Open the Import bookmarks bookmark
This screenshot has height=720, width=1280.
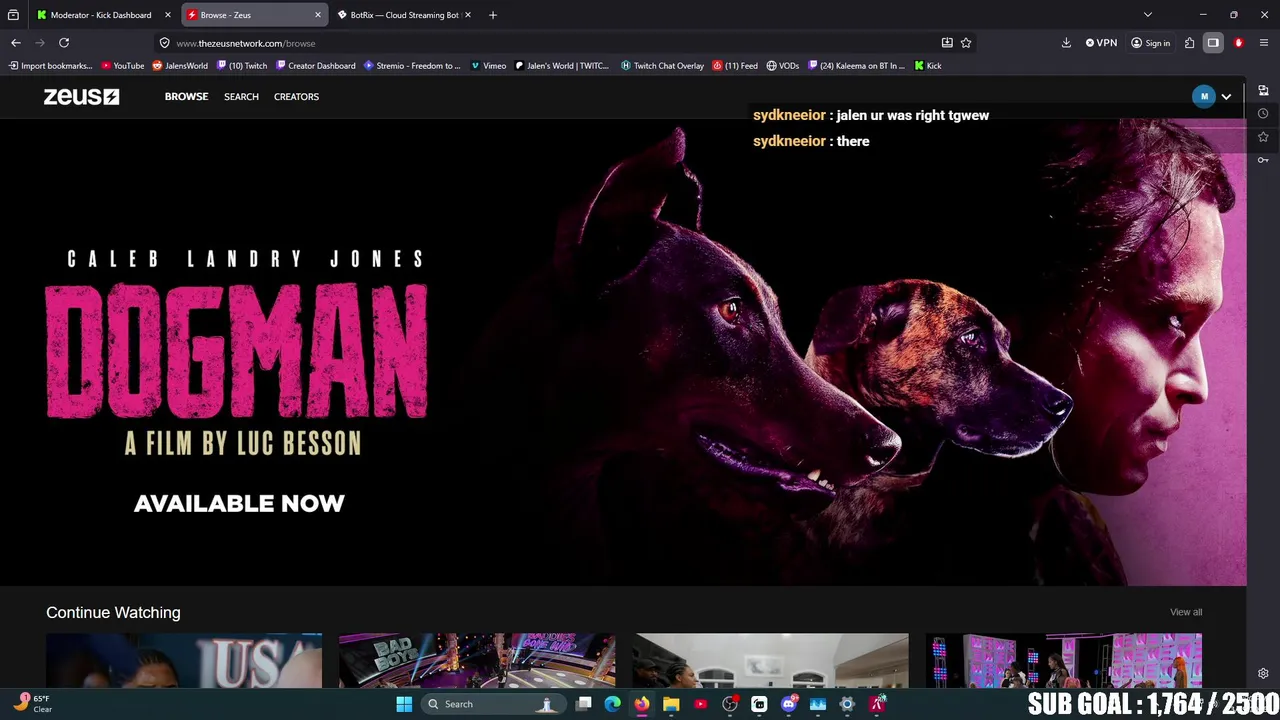pos(50,66)
